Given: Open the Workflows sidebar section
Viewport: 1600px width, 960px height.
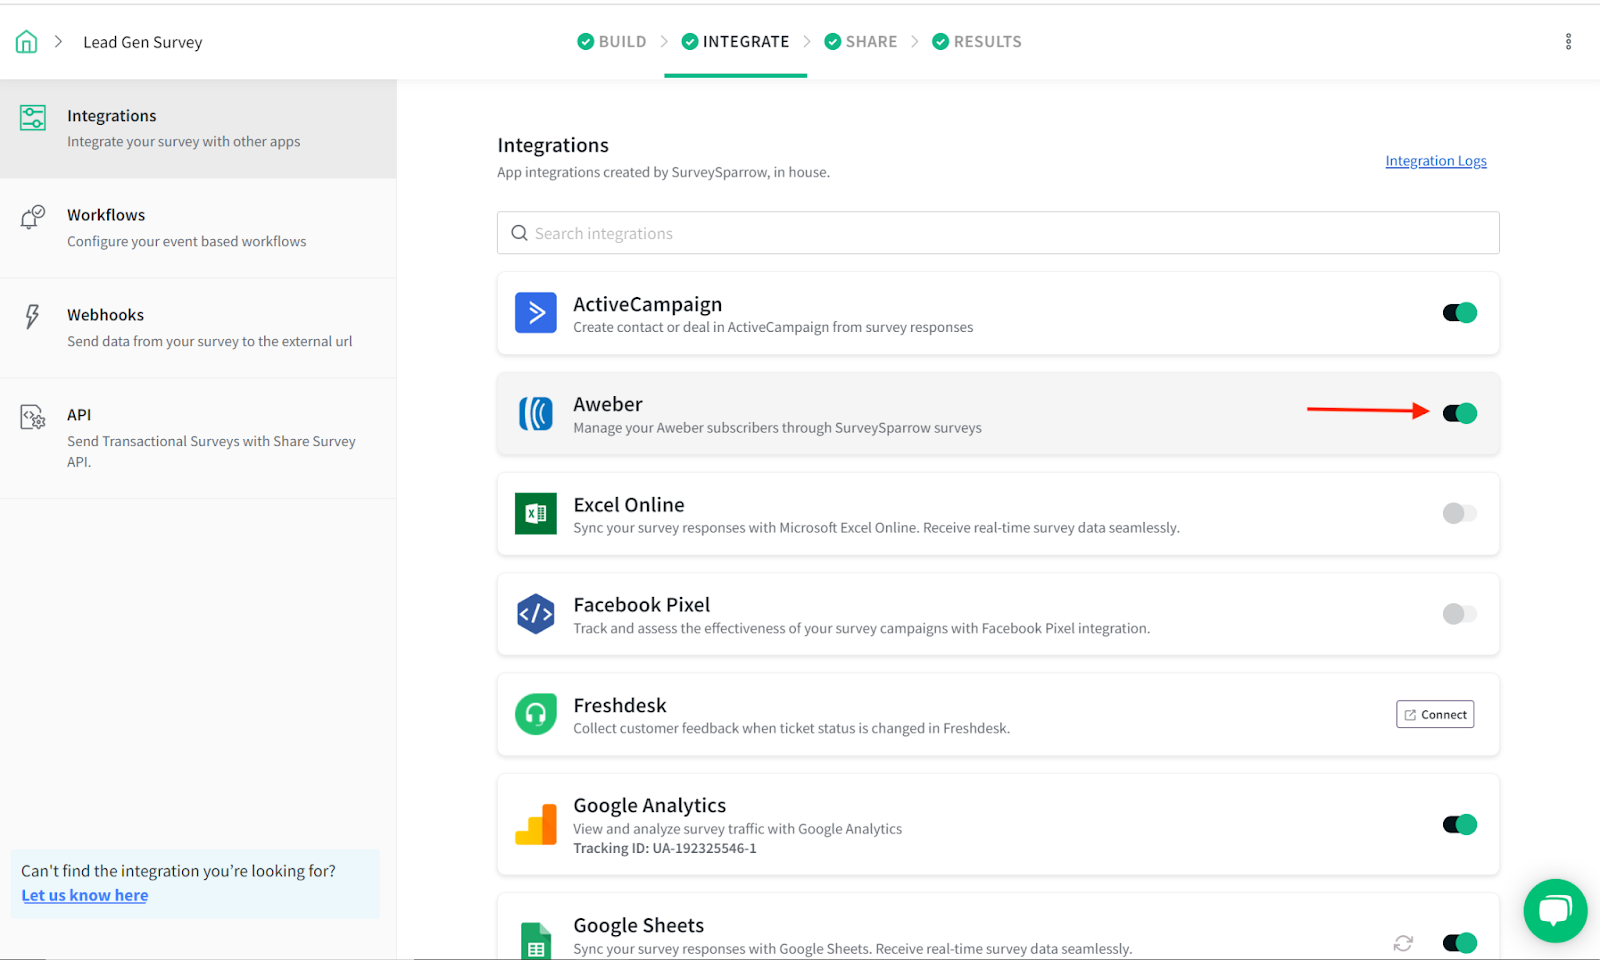Looking at the screenshot, I should 198,228.
